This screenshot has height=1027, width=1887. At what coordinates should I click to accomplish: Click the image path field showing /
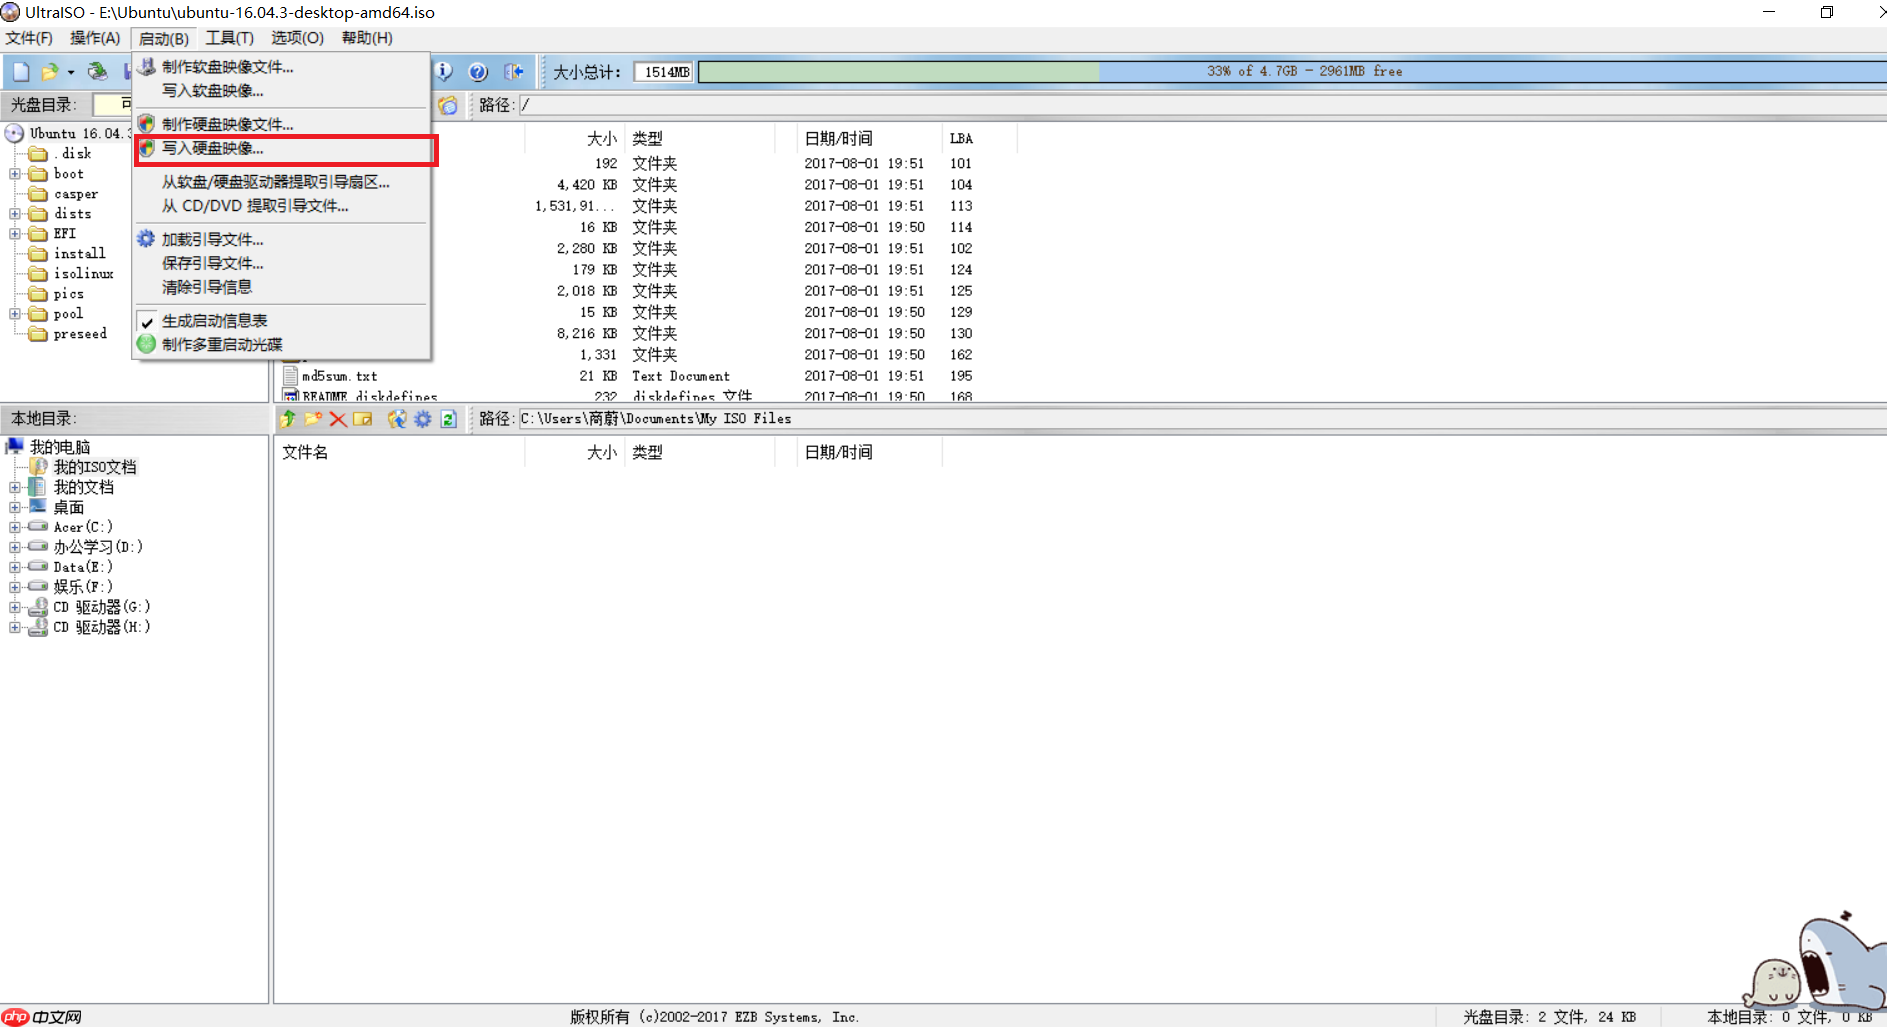point(1203,105)
